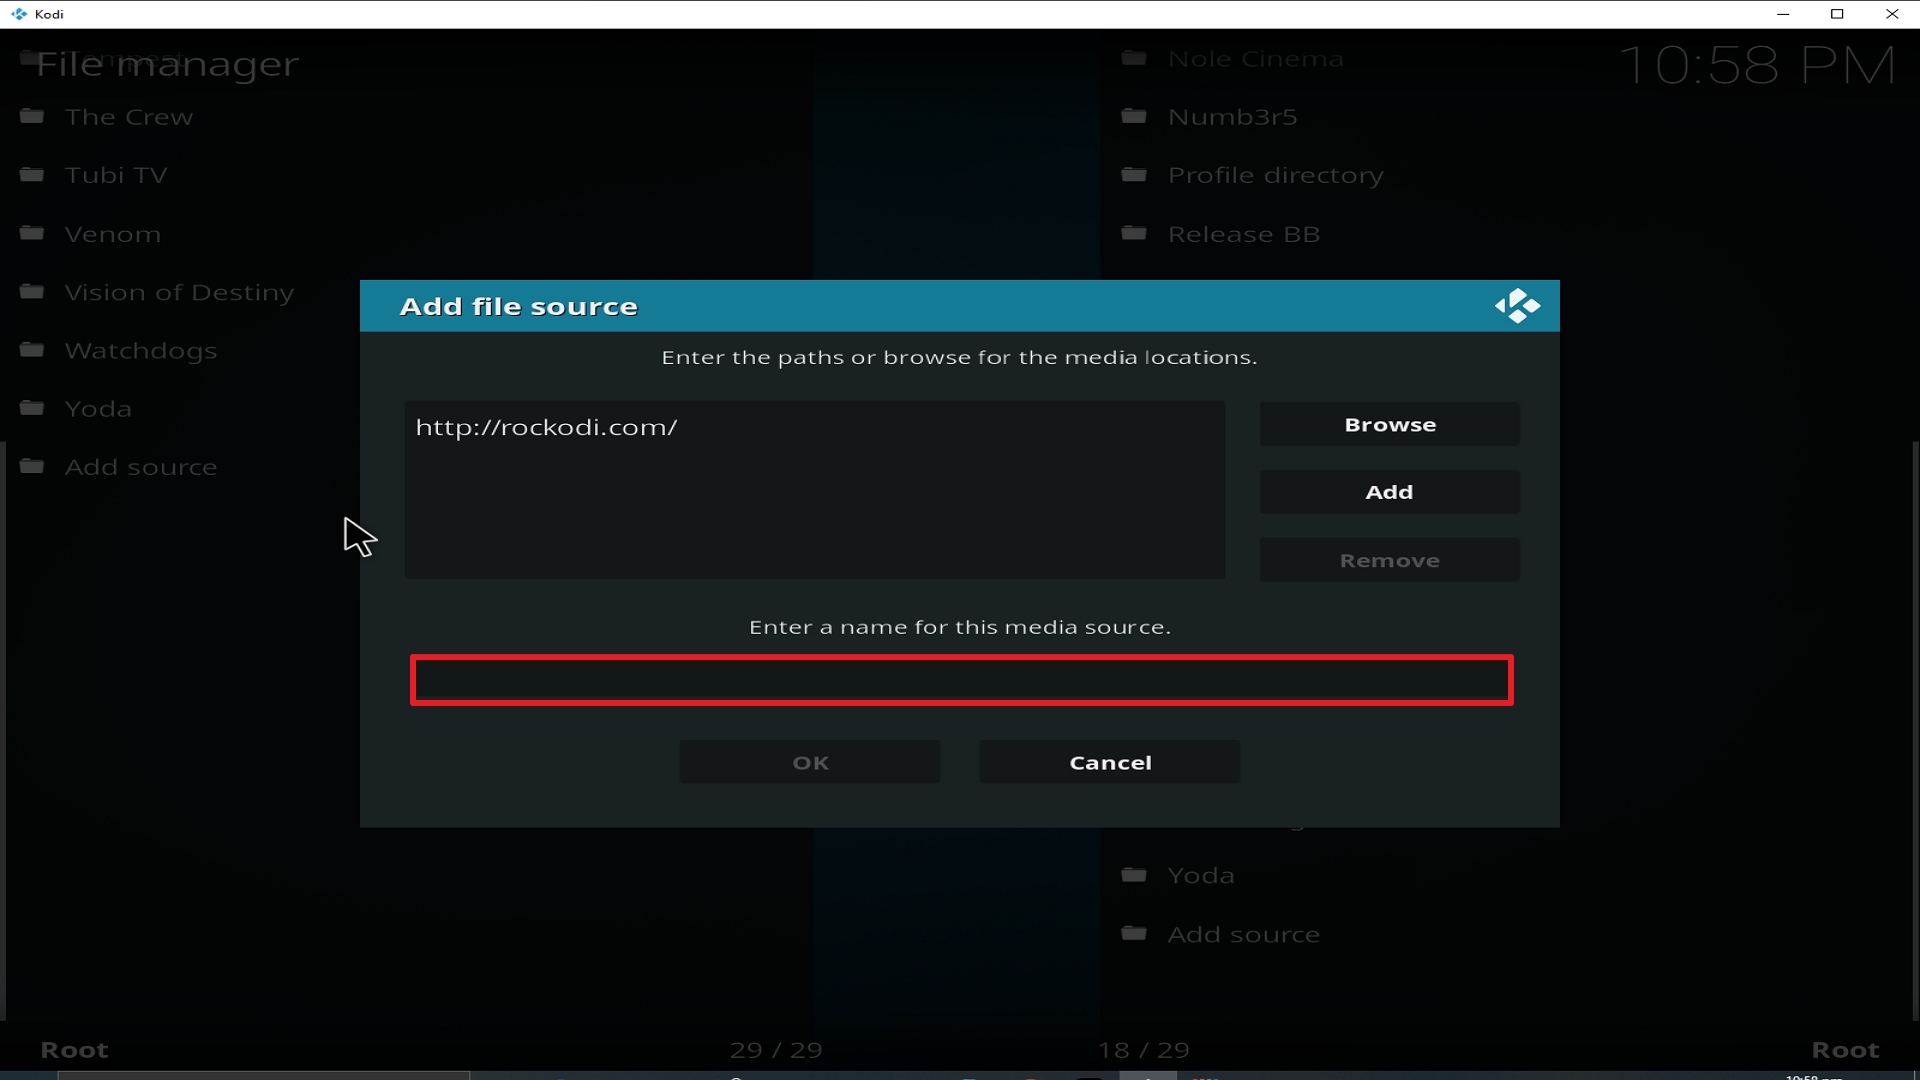Select Add source label in left panel
1920x1080 pixels.
pyautogui.click(x=141, y=467)
